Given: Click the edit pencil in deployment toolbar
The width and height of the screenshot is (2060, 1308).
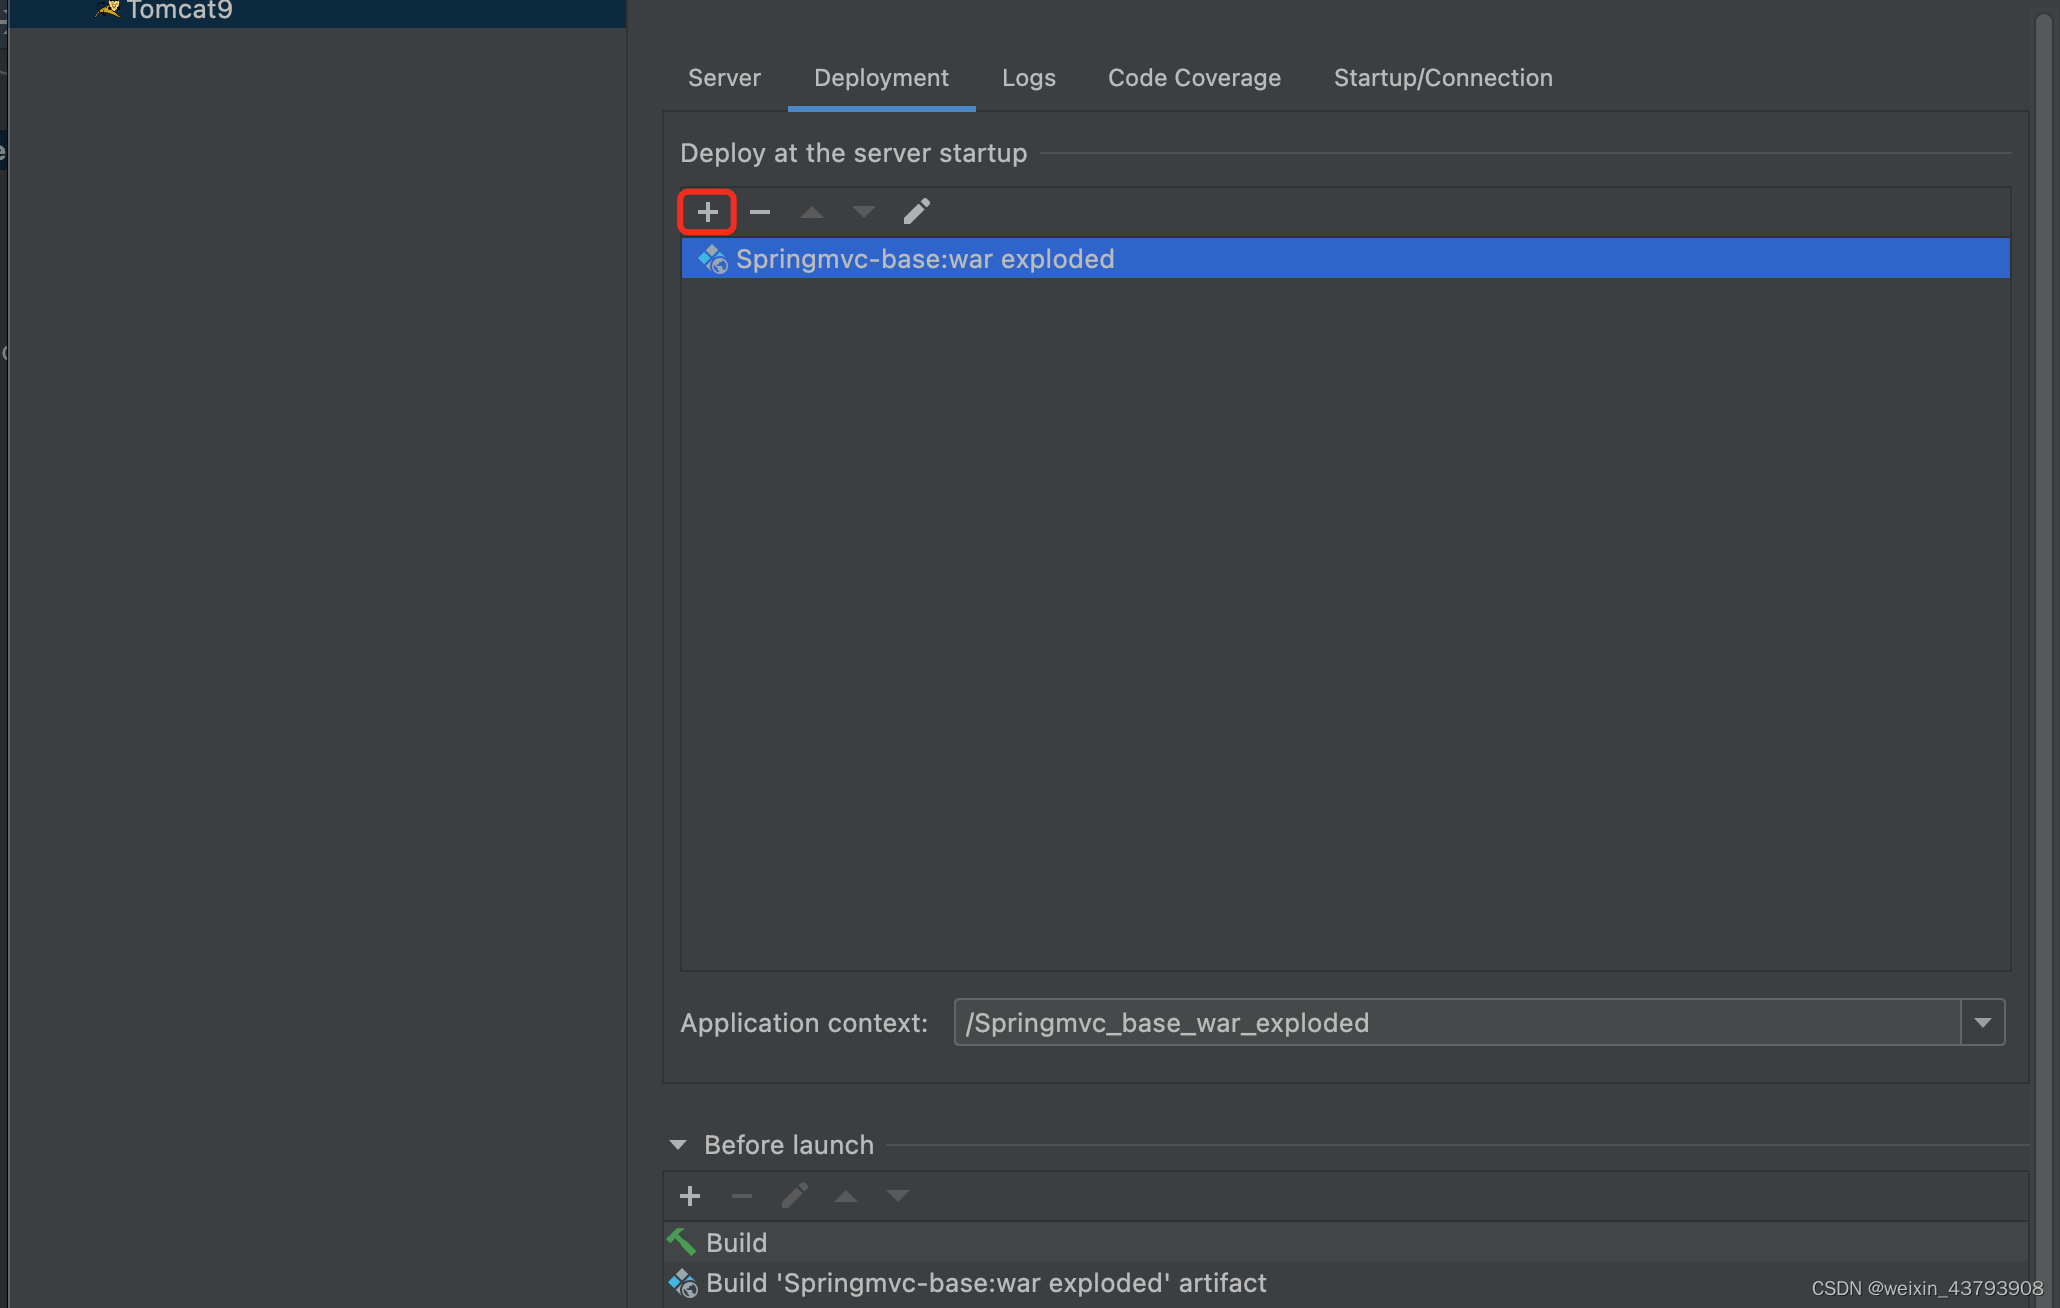Looking at the screenshot, I should coord(916,212).
